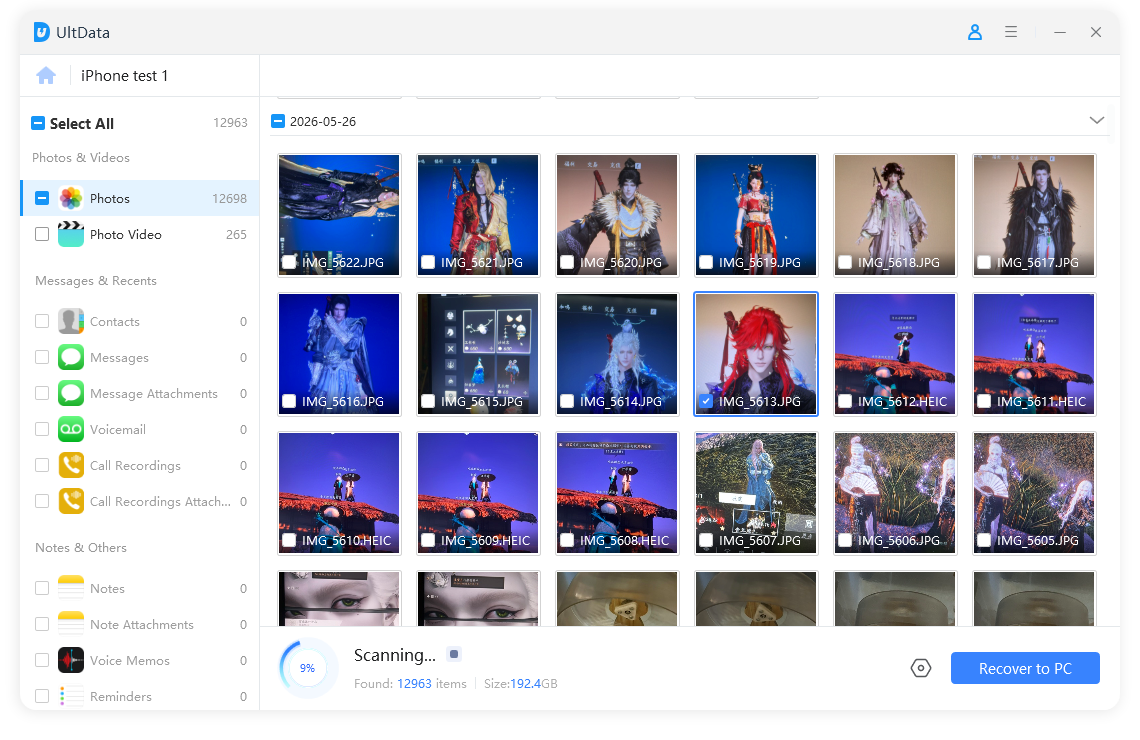The width and height of the screenshot is (1140, 740).
Task: Click the Message Attachments icon
Action: pos(71,393)
